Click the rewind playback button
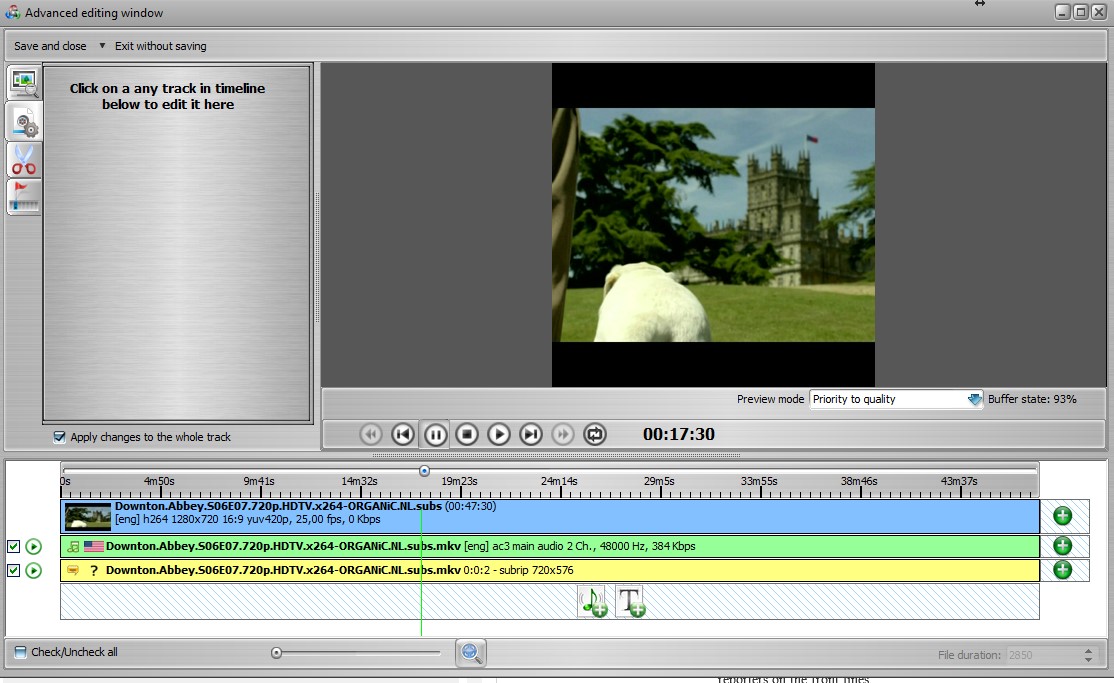This screenshot has width=1114, height=683. tap(370, 434)
